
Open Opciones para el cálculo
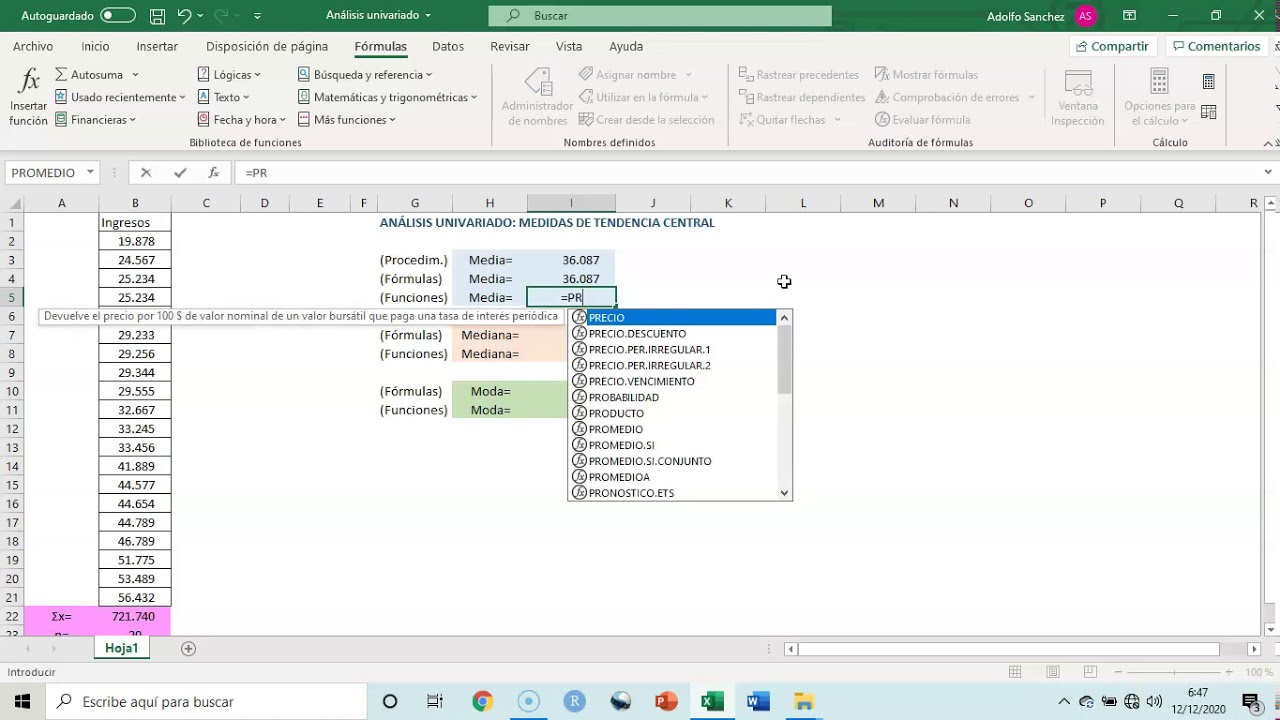click(1159, 98)
